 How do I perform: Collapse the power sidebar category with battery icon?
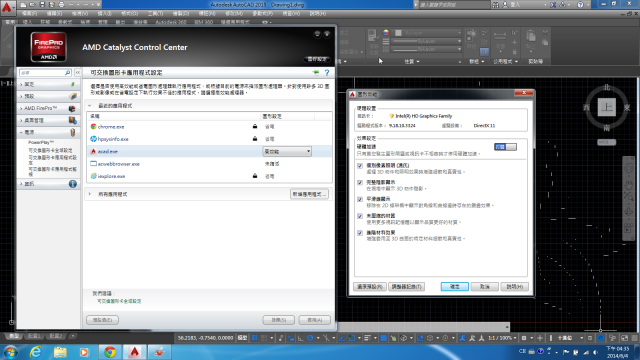point(48,132)
